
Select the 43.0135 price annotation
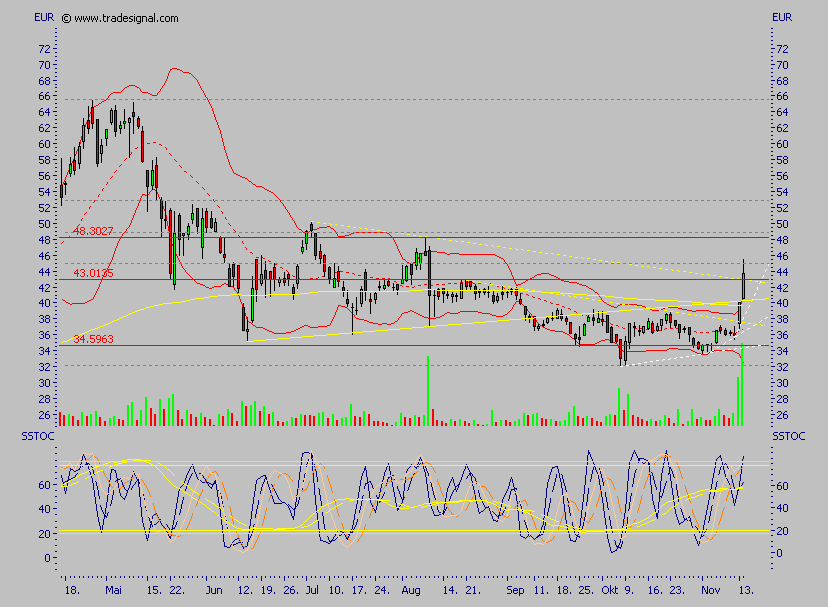pyautogui.click(x=94, y=272)
